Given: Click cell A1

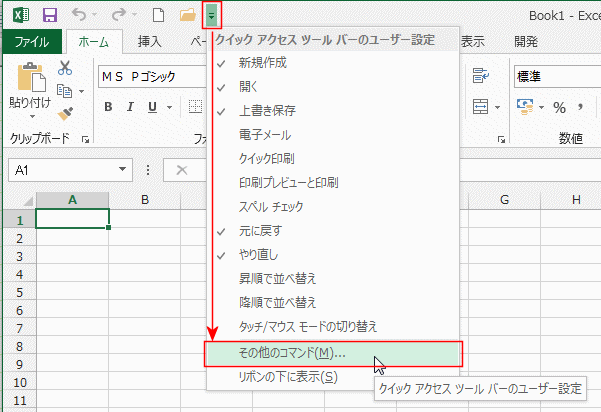Looking at the screenshot, I should pyautogui.click(x=72, y=219).
